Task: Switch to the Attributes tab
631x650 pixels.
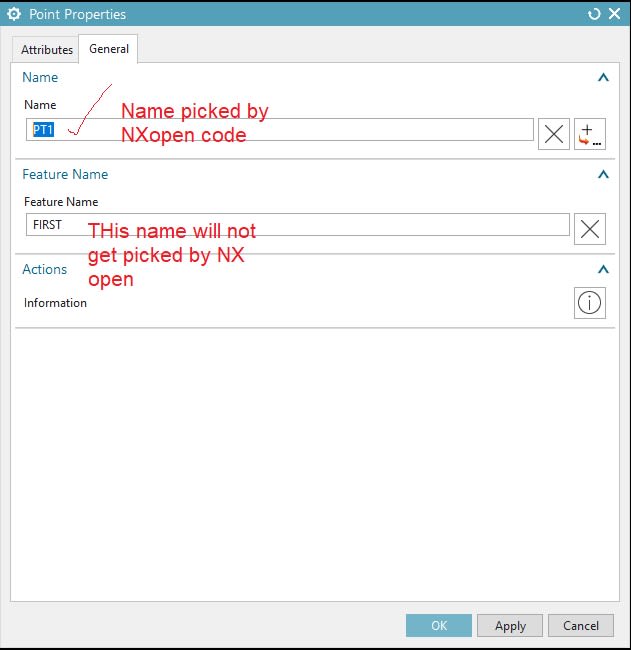Action: pos(46,50)
